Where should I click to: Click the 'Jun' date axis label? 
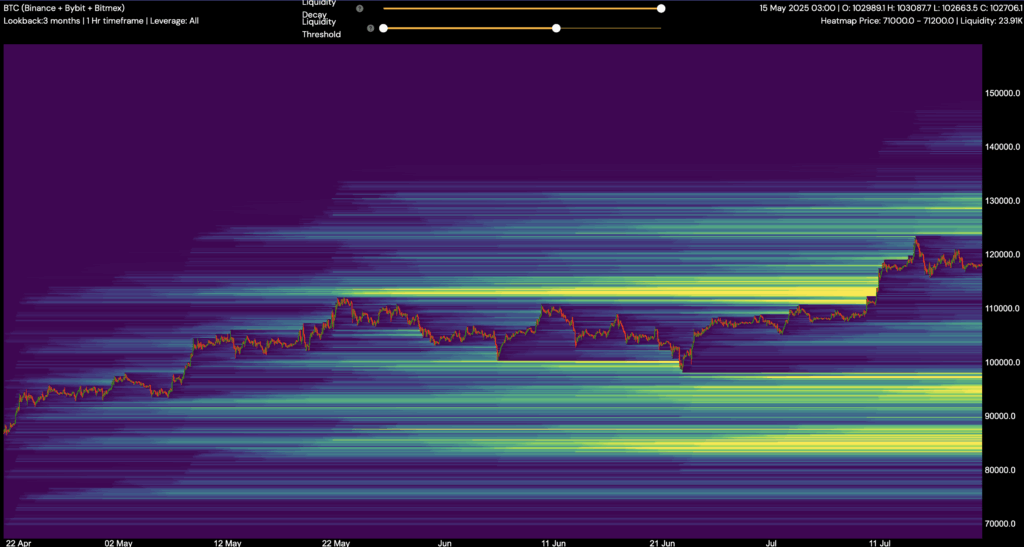click(445, 542)
